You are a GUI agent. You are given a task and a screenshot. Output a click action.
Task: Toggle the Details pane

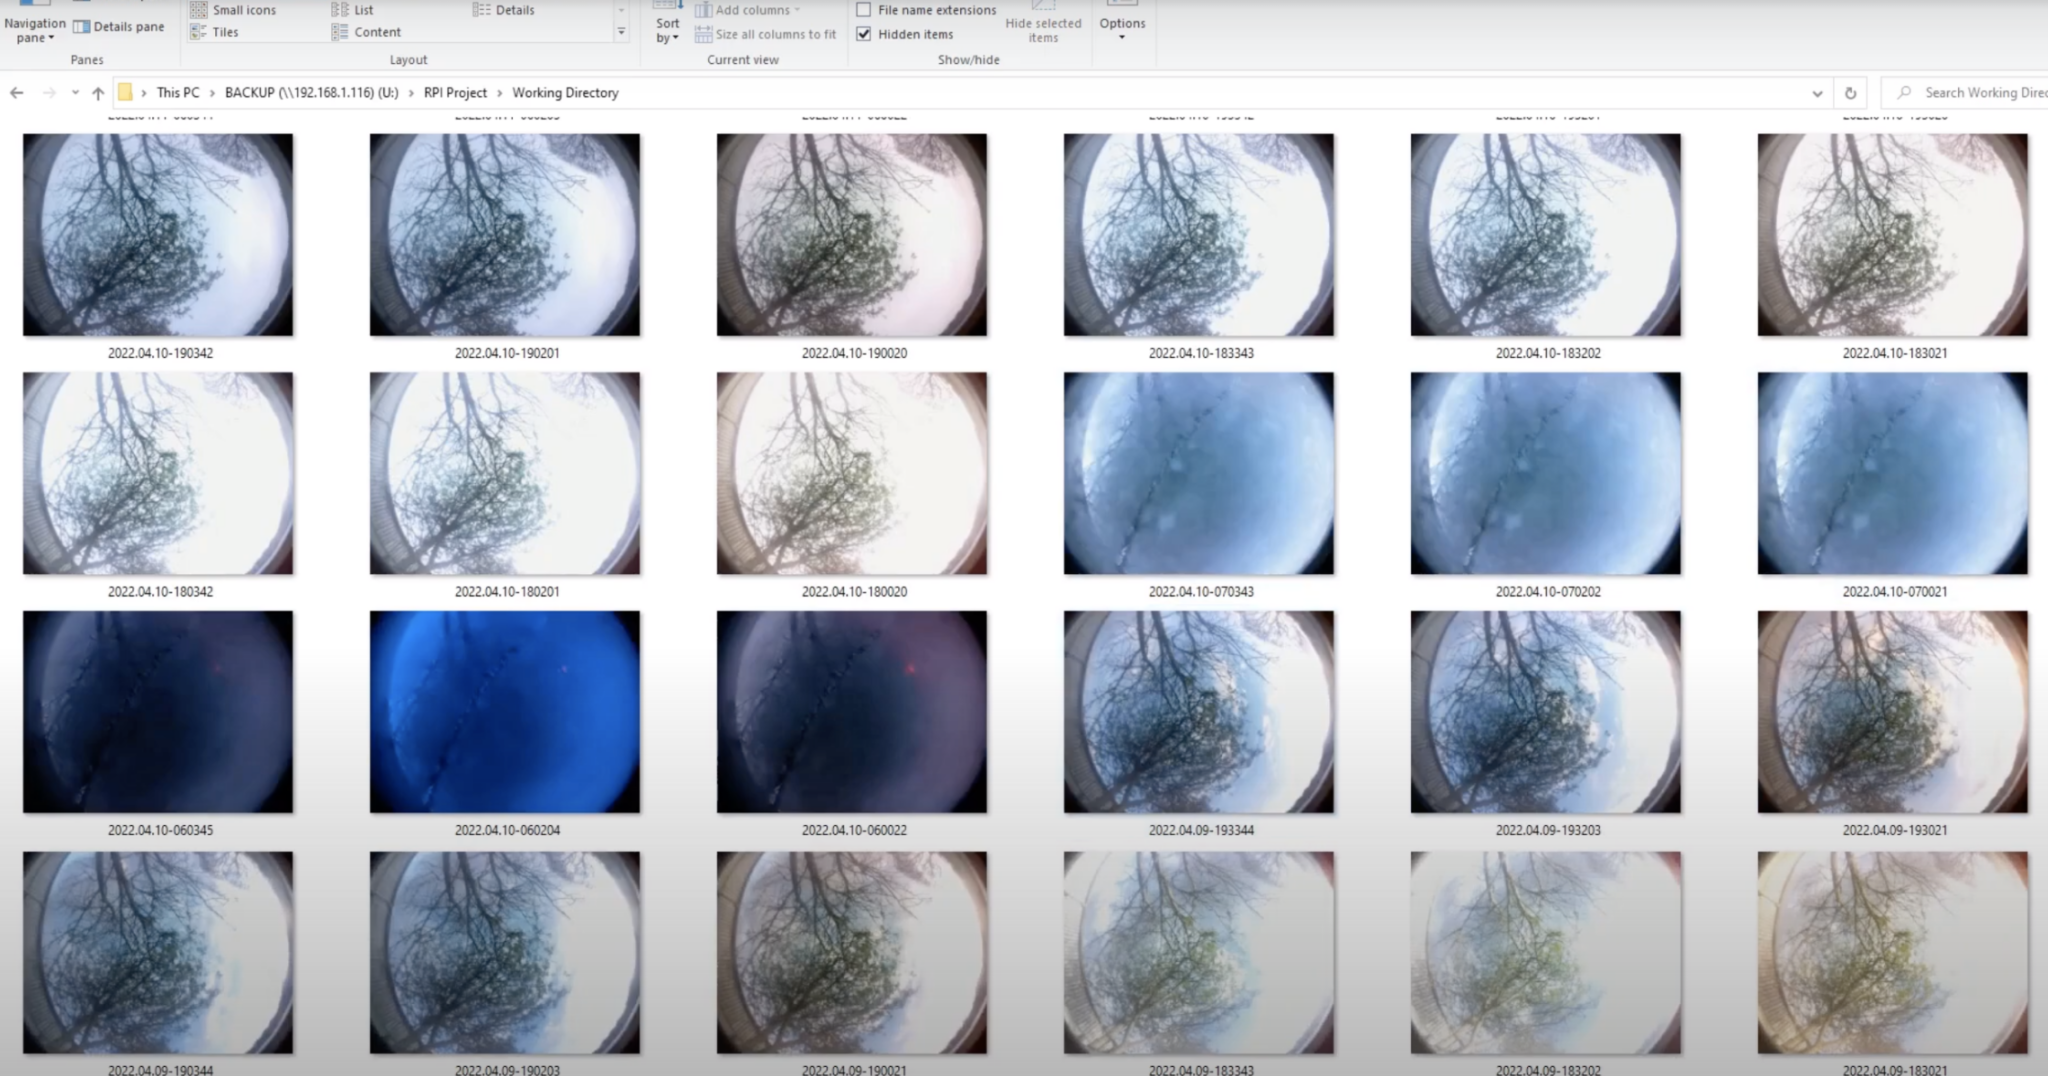pos(119,27)
